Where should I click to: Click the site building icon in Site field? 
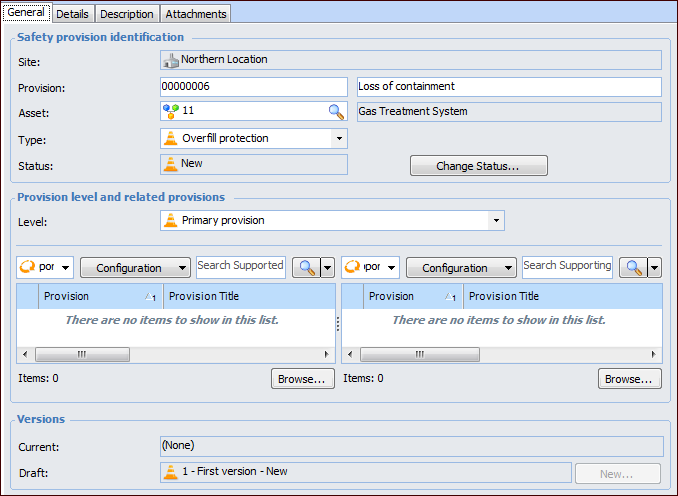171,60
